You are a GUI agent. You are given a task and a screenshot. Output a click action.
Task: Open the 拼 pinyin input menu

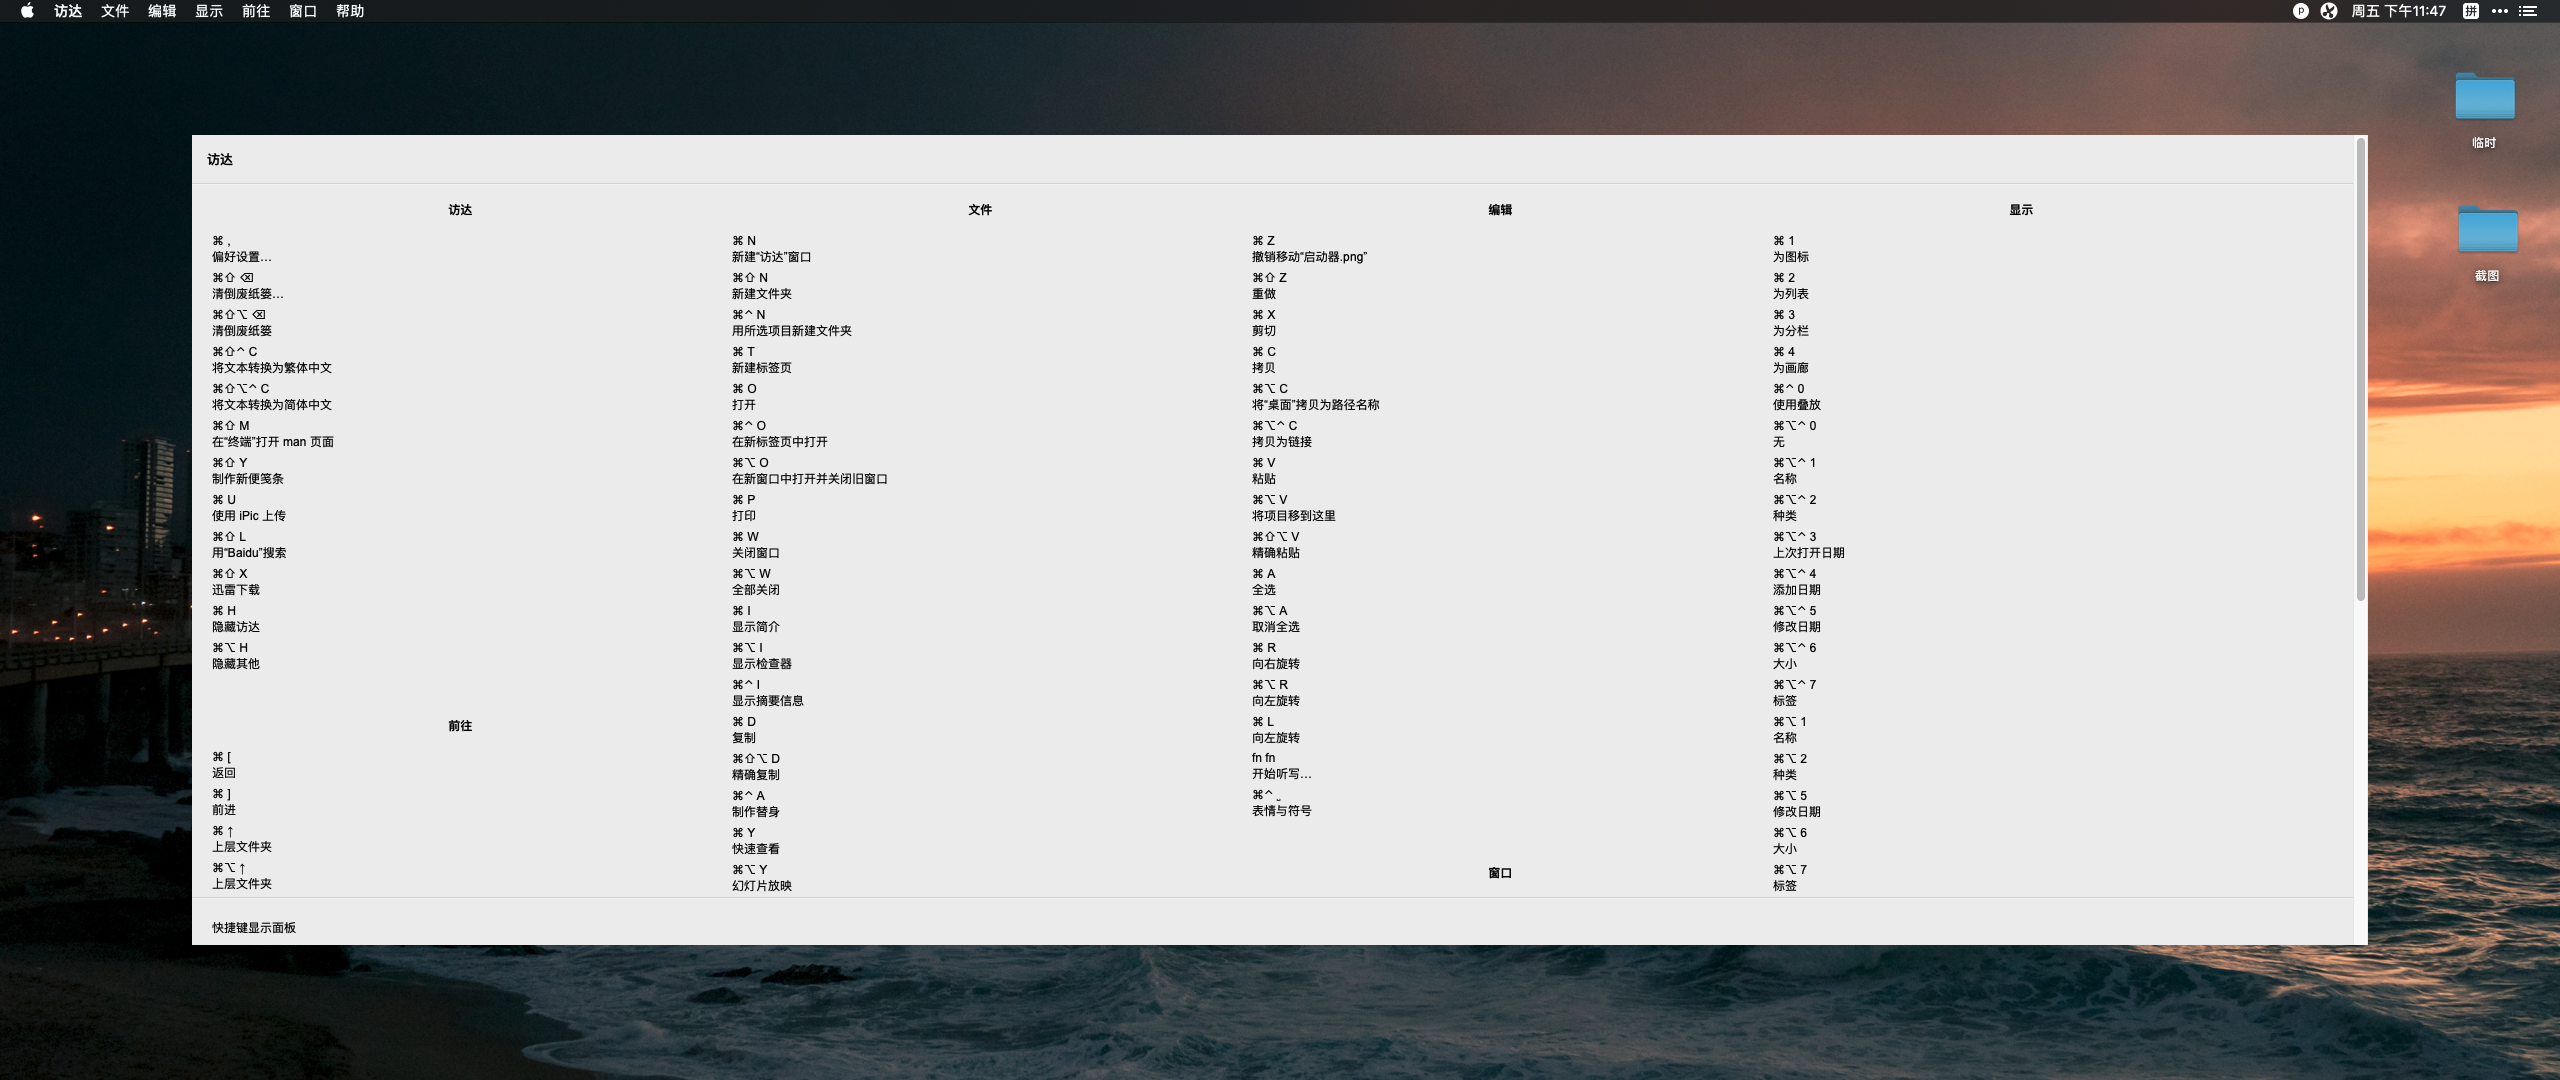pyautogui.click(x=2471, y=11)
